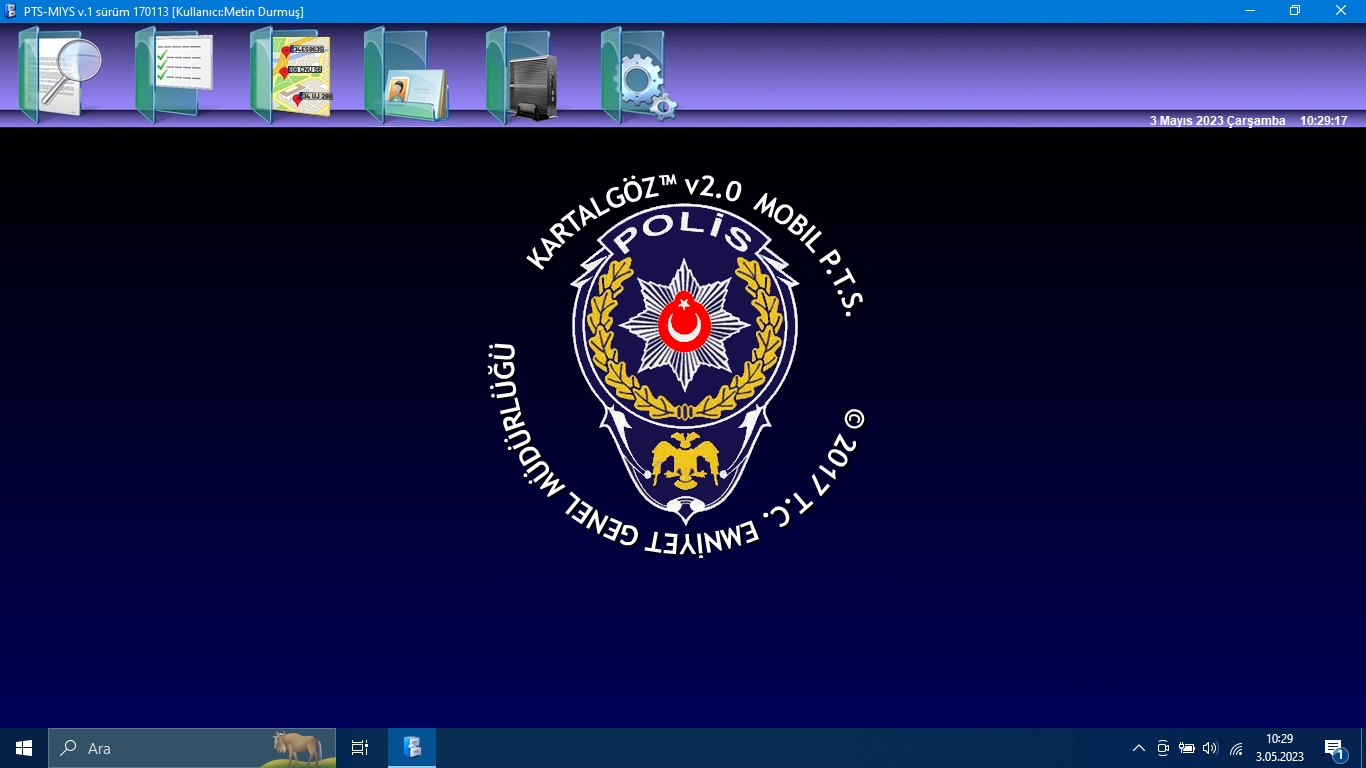
Task: Open the notification center icon
Action: point(1334,748)
